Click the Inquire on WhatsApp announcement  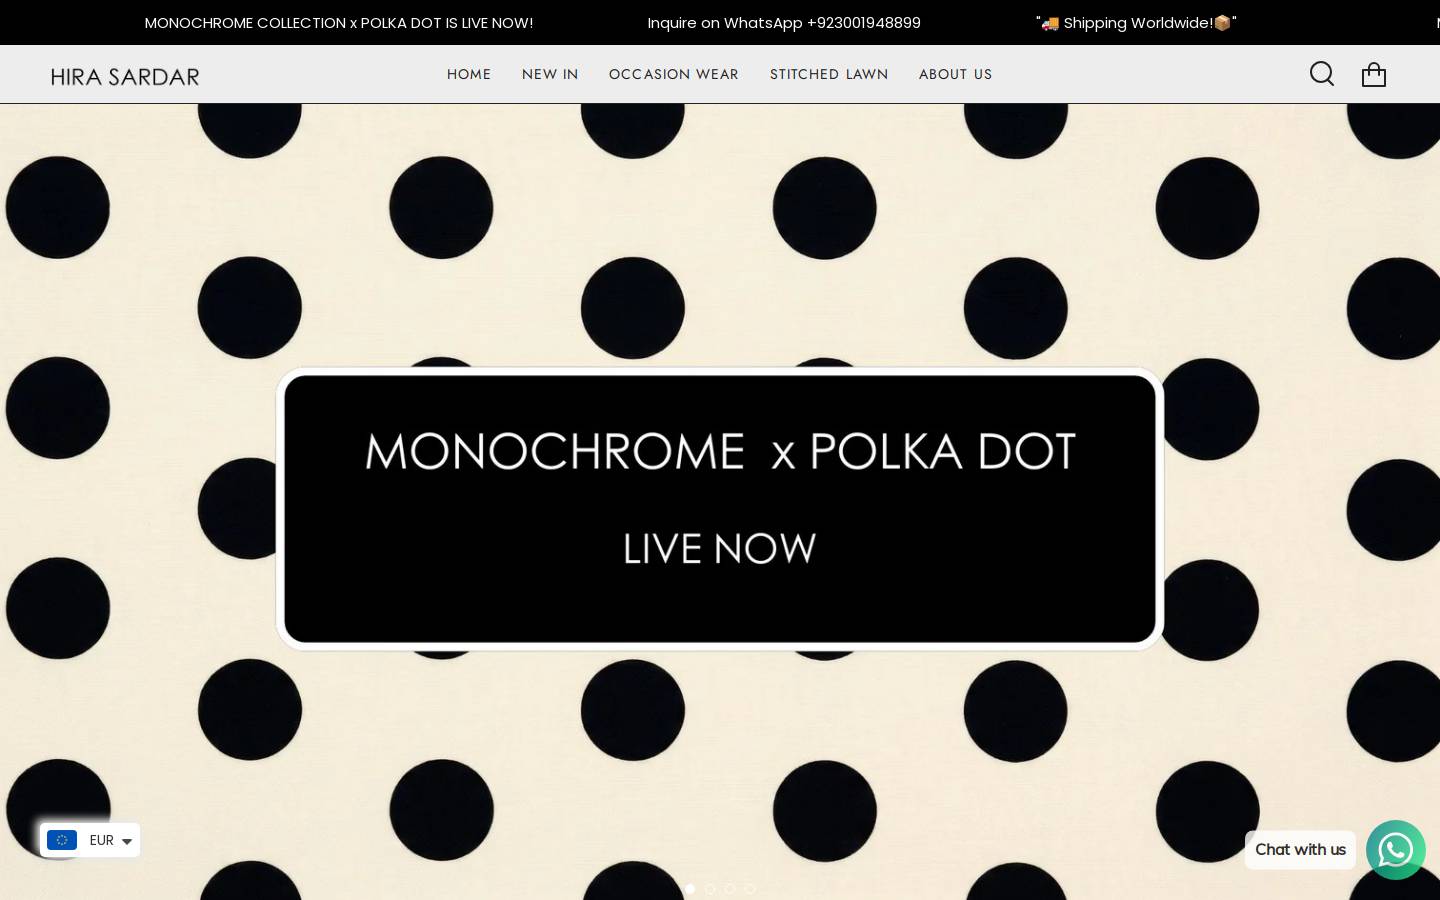[784, 23]
